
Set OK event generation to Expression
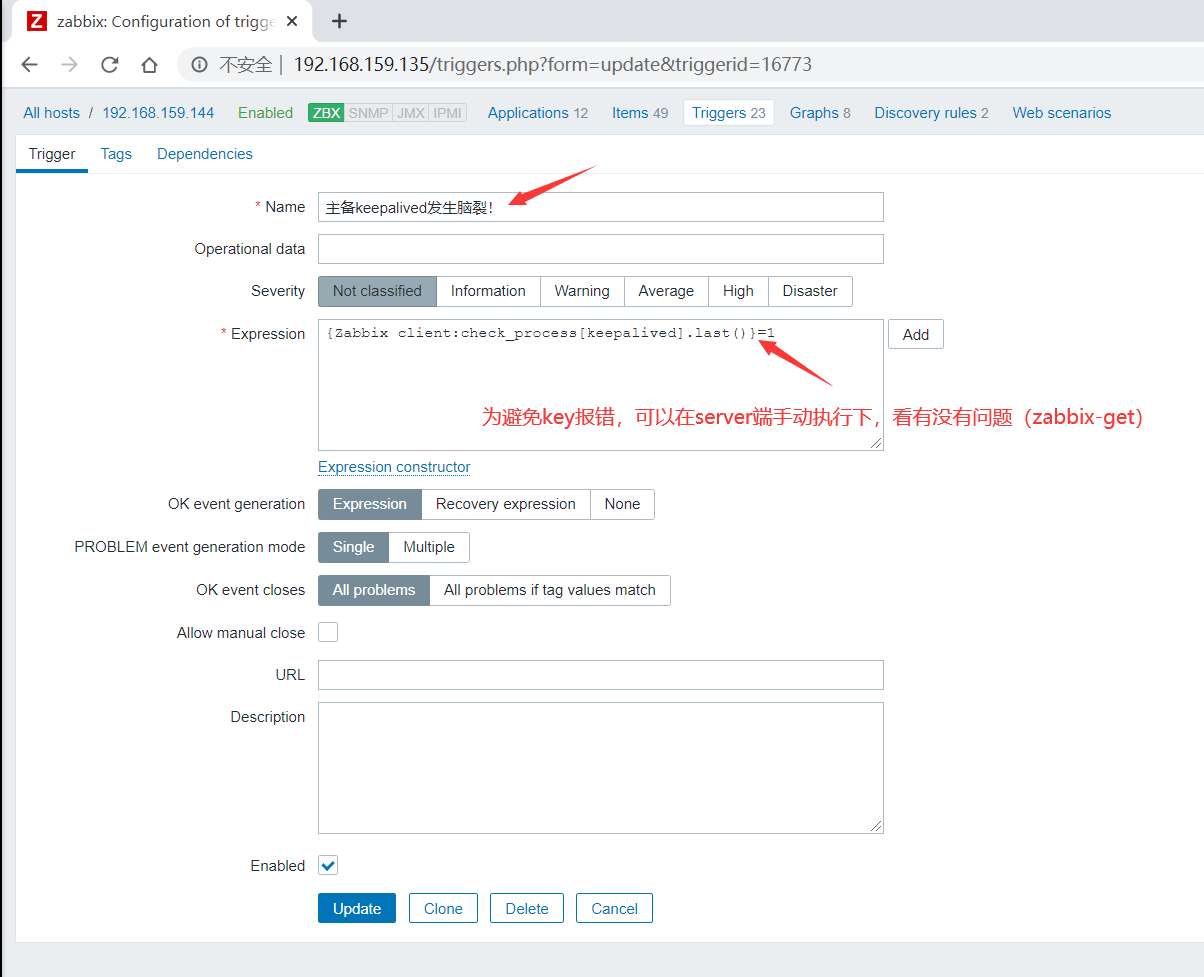point(370,504)
